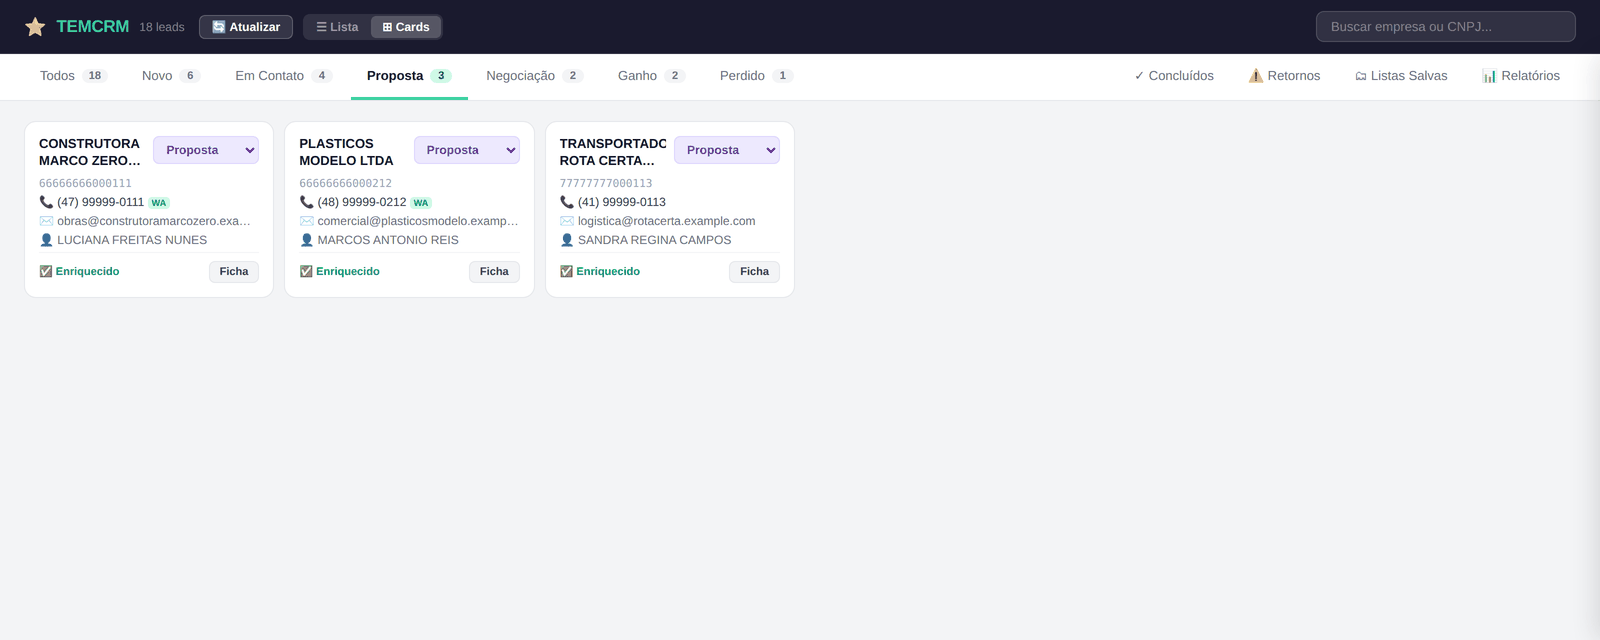Viewport: 1600px width, 640px height.
Task: Click the Enriquecido checkmark icon on CONSTRUTORA card
Action: coord(46,271)
